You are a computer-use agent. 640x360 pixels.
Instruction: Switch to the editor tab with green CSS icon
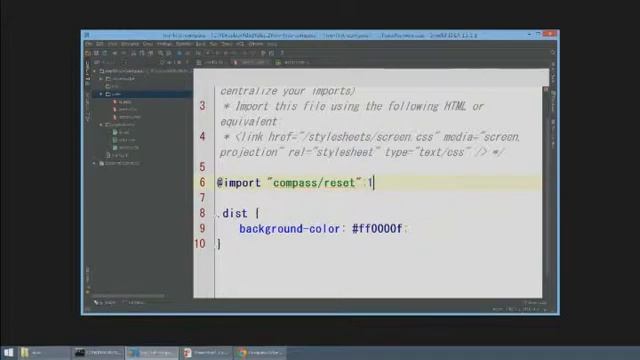[x=293, y=62]
